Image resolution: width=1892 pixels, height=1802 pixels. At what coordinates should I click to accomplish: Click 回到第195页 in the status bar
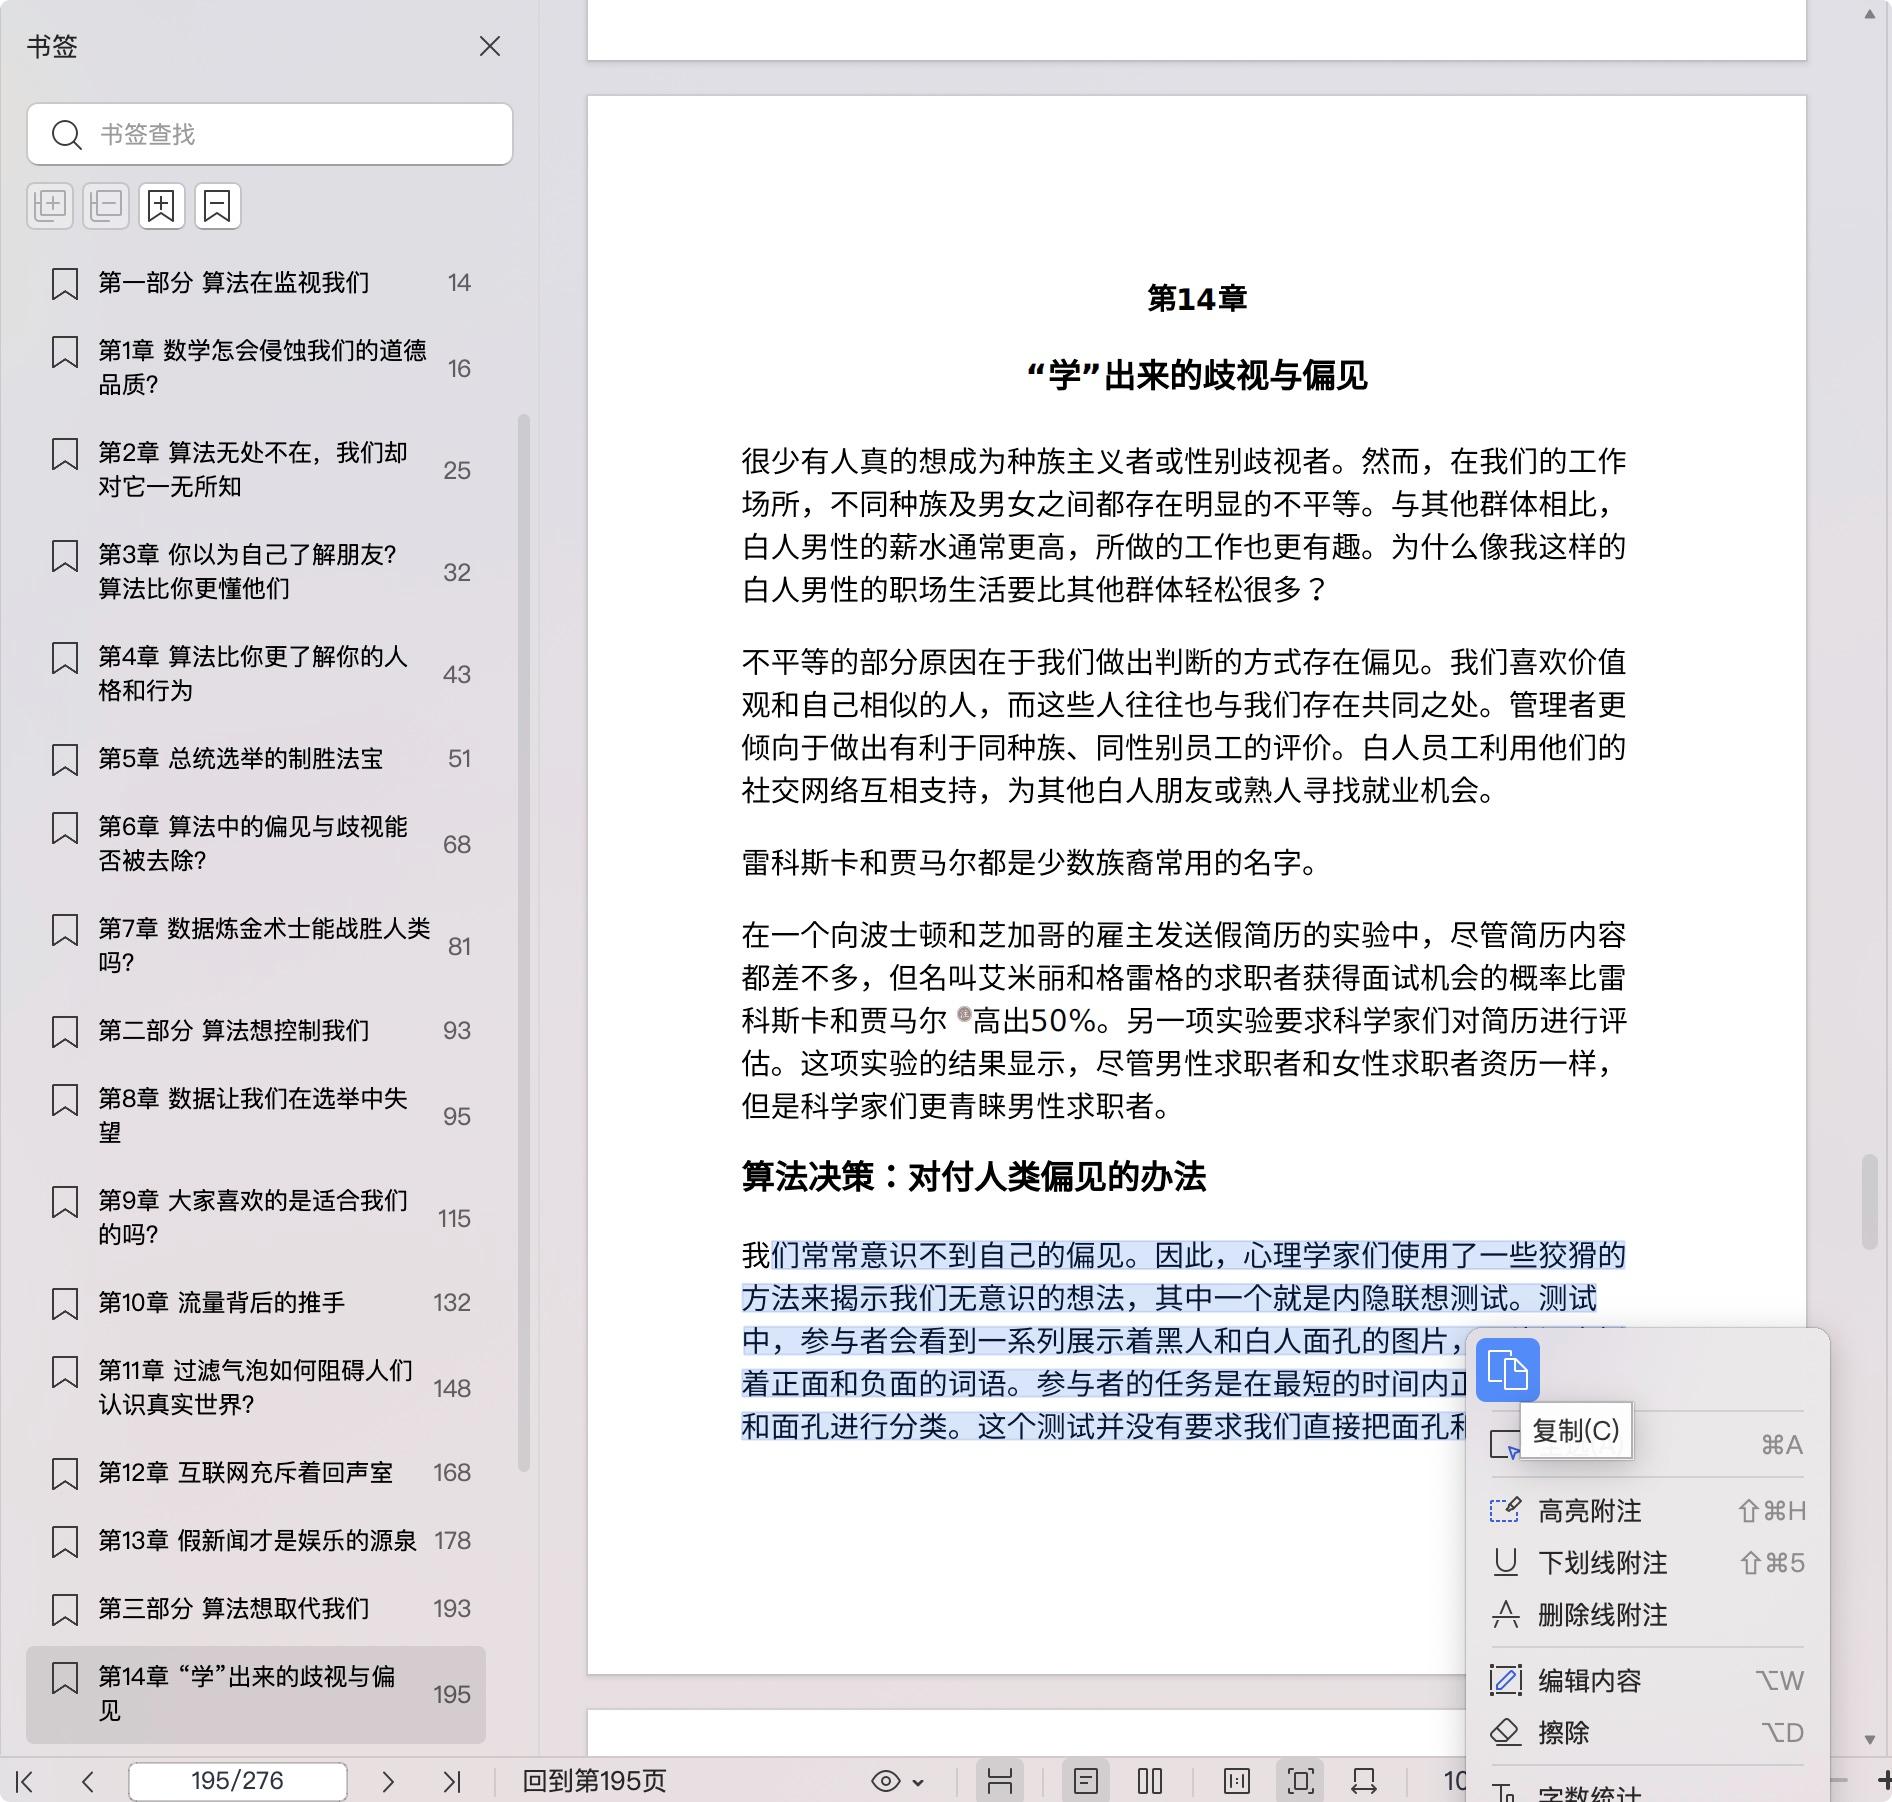coord(594,1781)
